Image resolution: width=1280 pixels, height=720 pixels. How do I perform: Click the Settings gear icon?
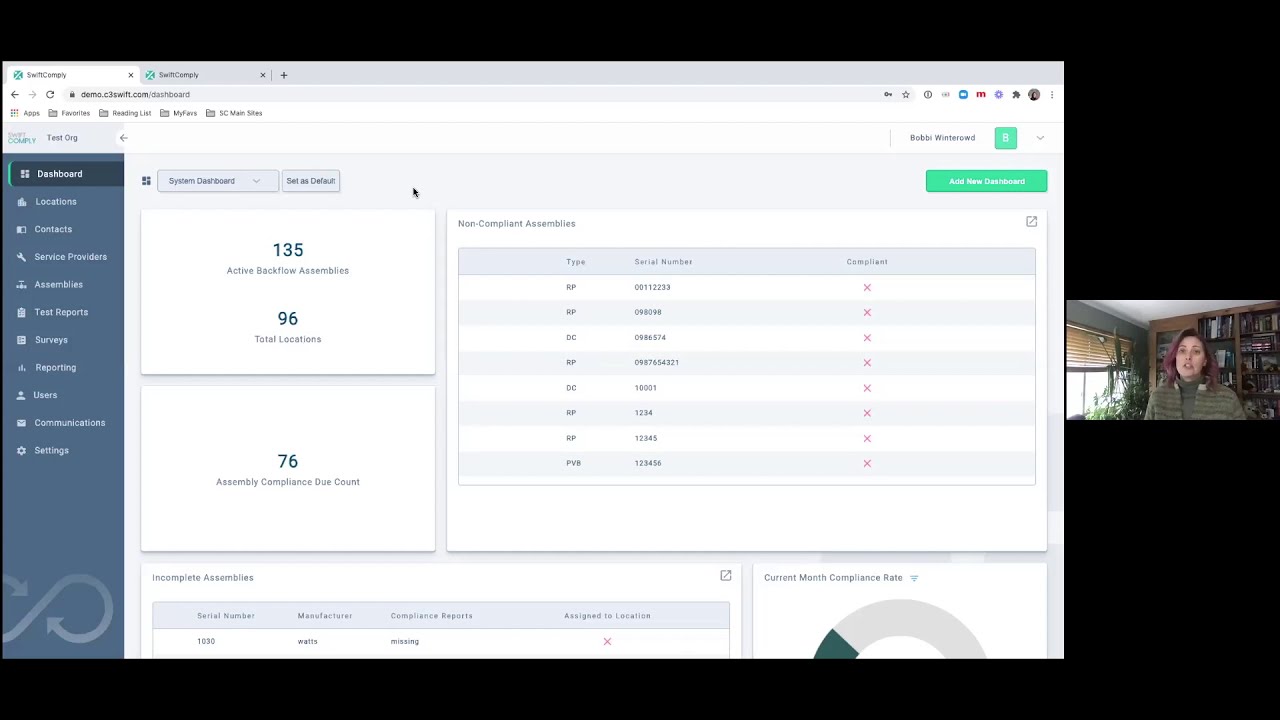22,450
